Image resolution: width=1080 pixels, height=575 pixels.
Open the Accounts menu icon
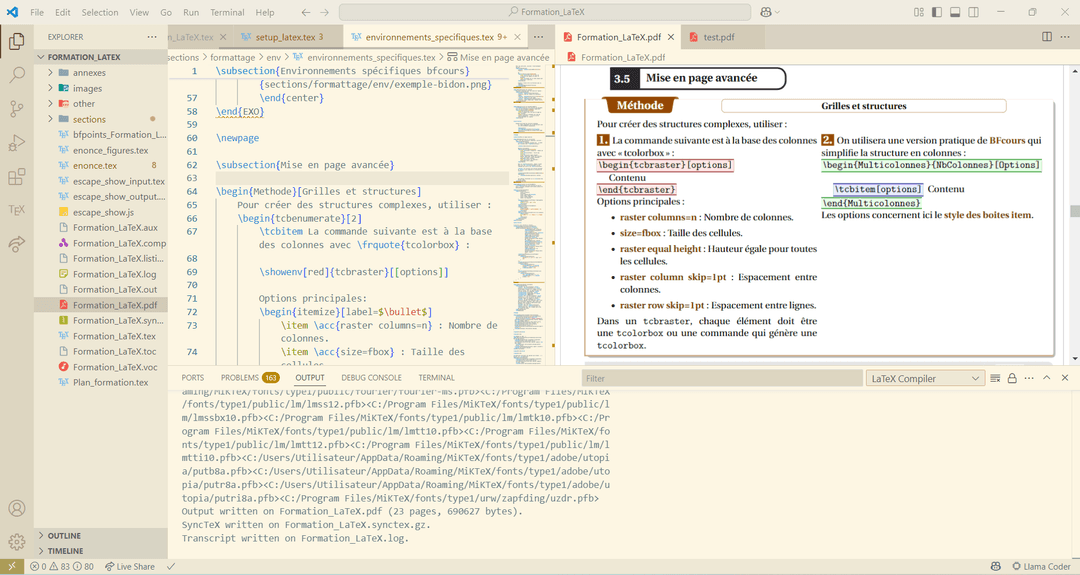17,509
